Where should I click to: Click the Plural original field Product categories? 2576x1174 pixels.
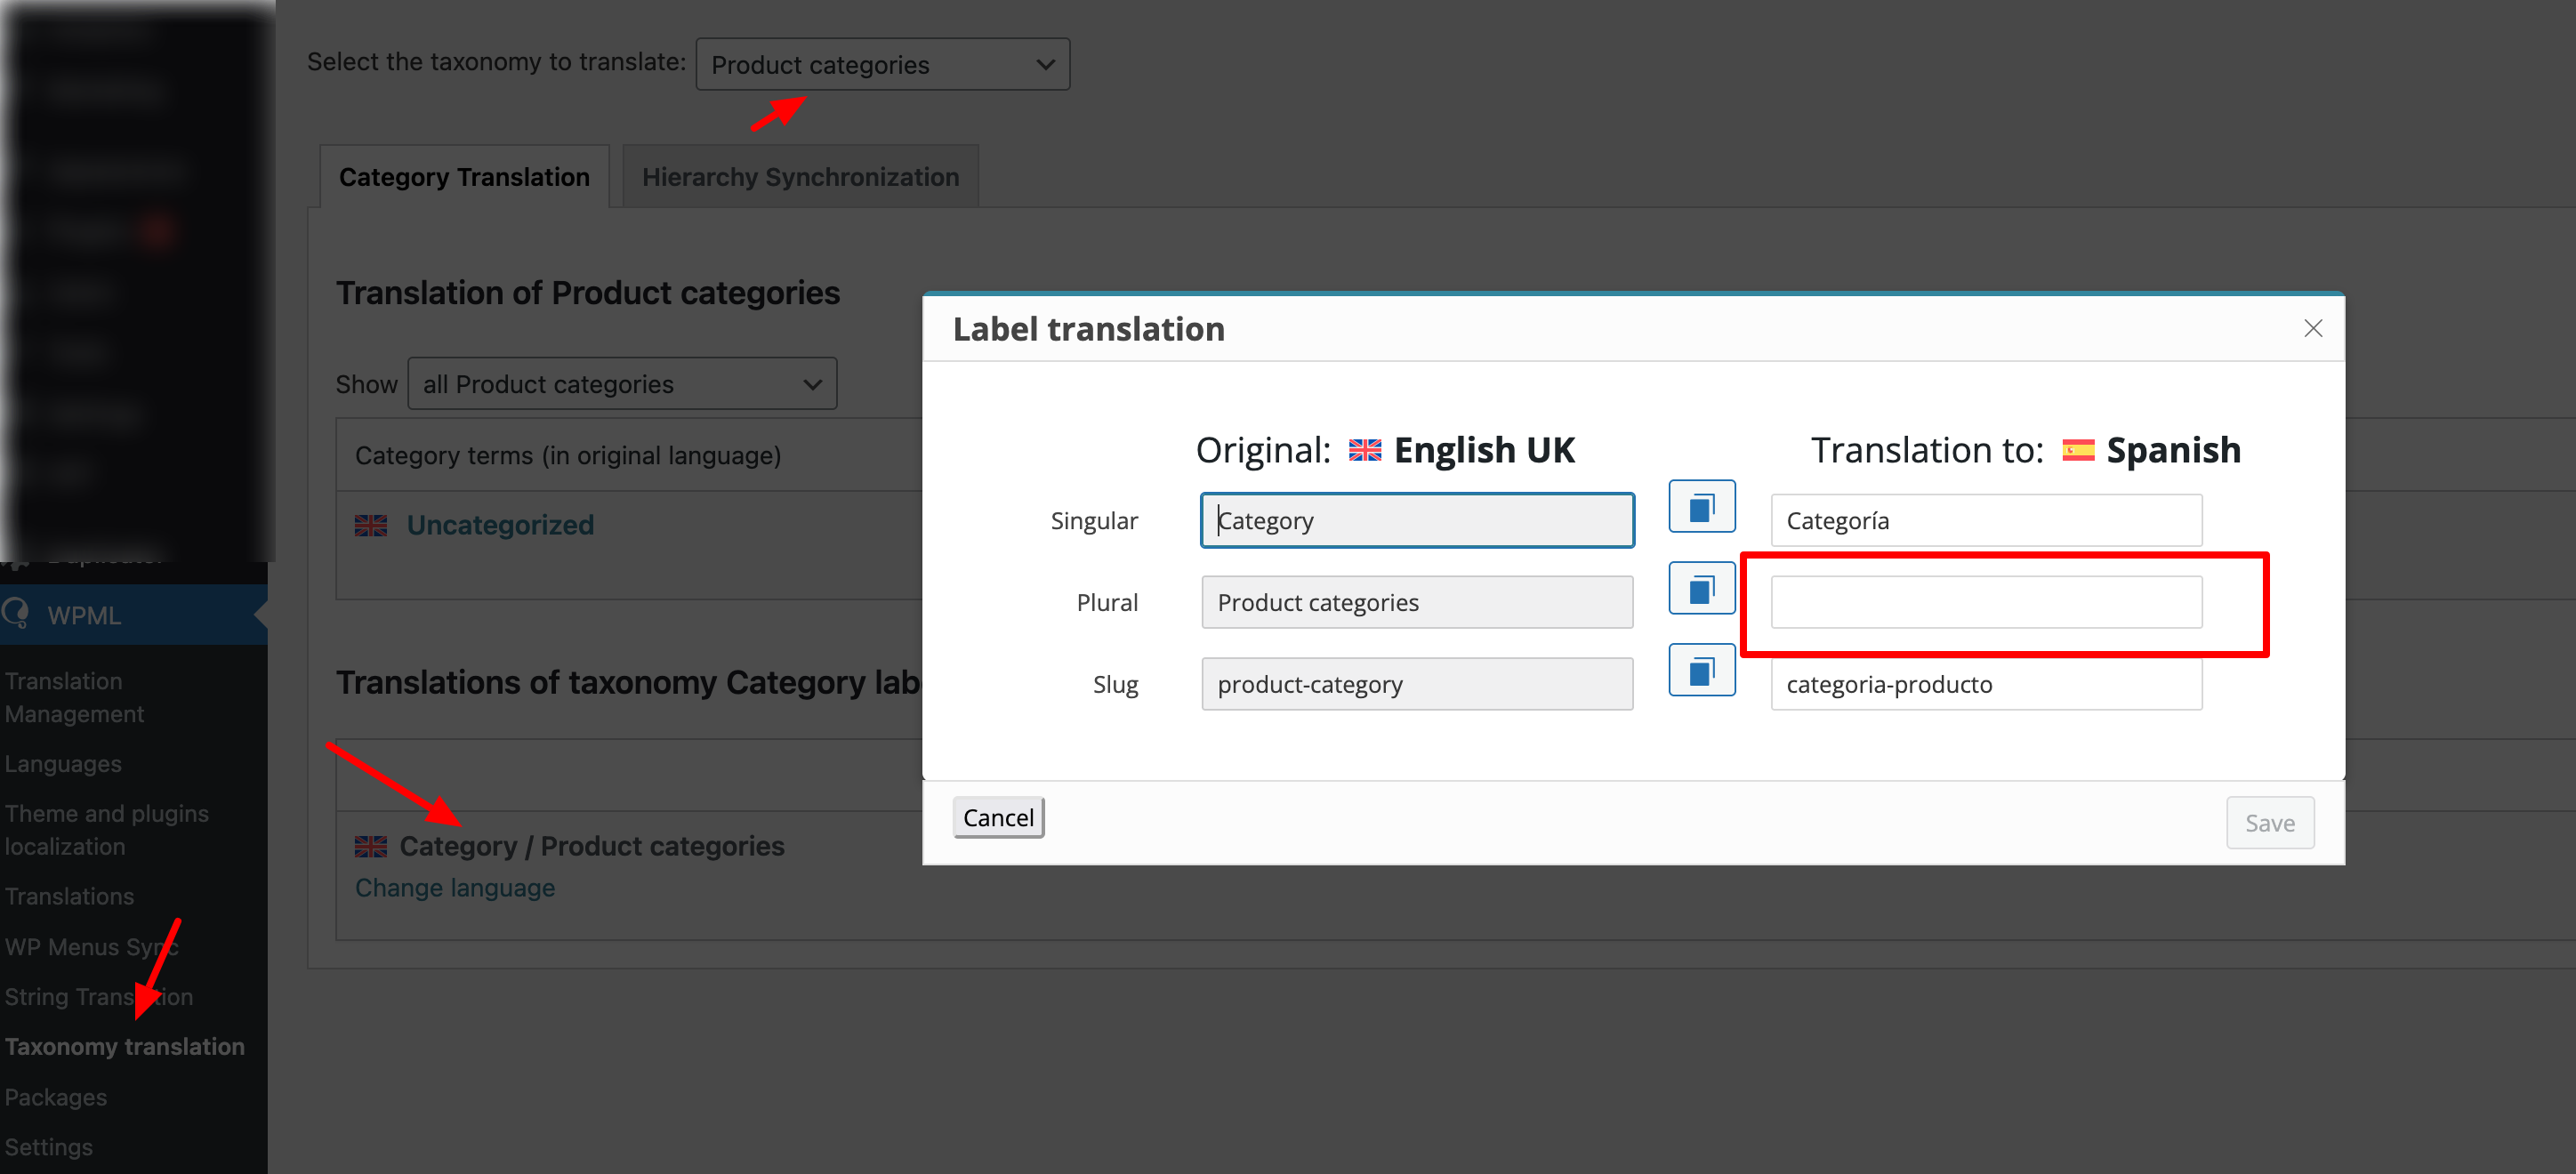pos(1417,603)
